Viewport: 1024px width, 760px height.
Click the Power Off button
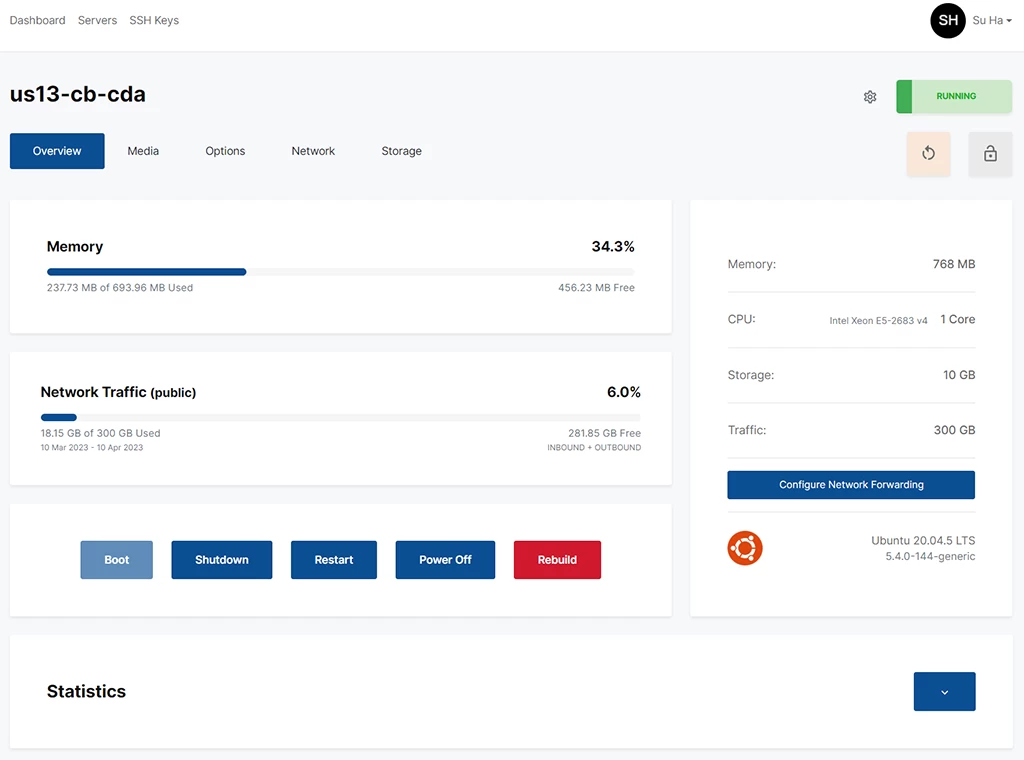pyautogui.click(x=445, y=560)
